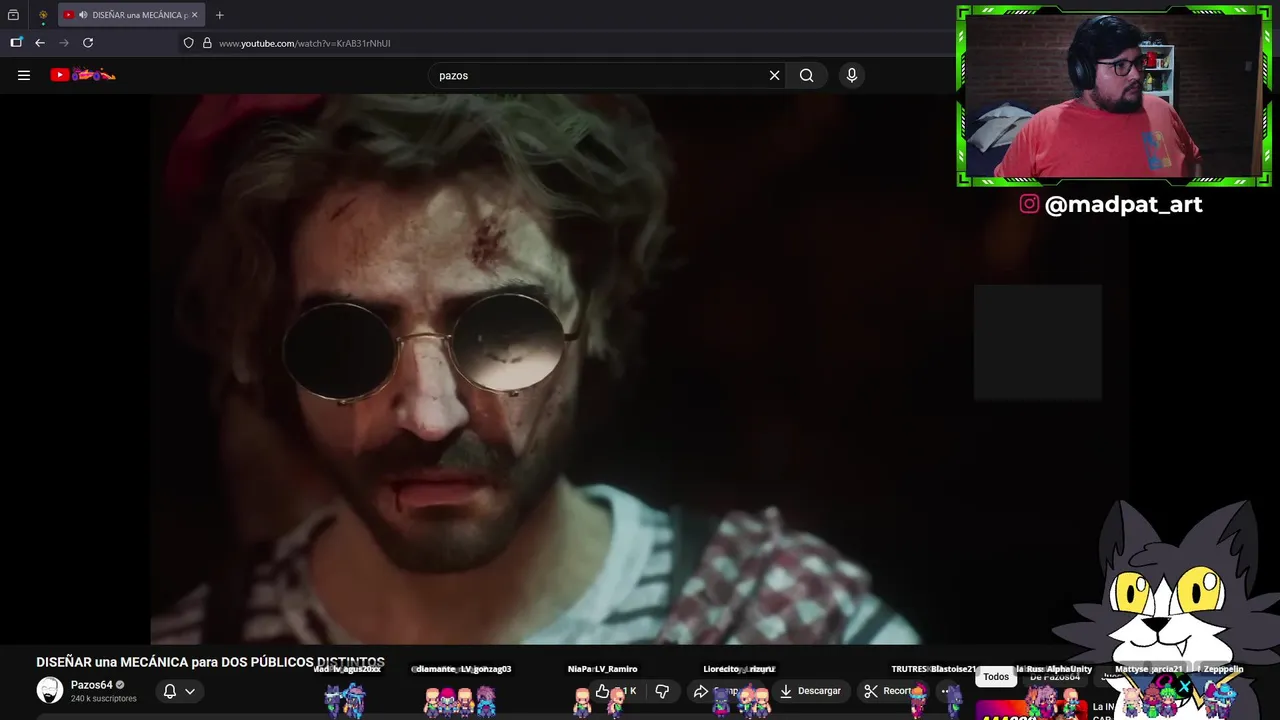The width and height of the screenshot is (1280, 720).
Task: Show site security via the padlock icon
Action: [207, 43]
